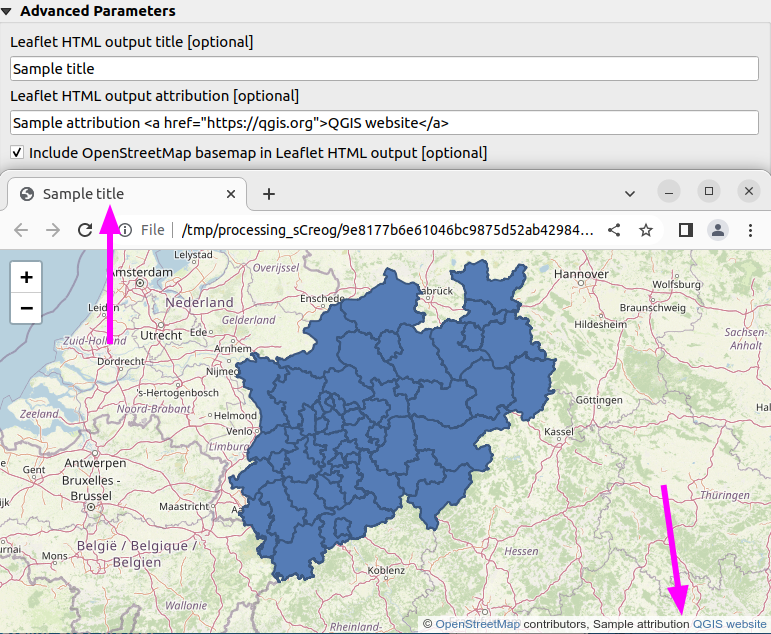771x634 pixels.
Task: Click the browser back arrow
Action: [21, 230]
